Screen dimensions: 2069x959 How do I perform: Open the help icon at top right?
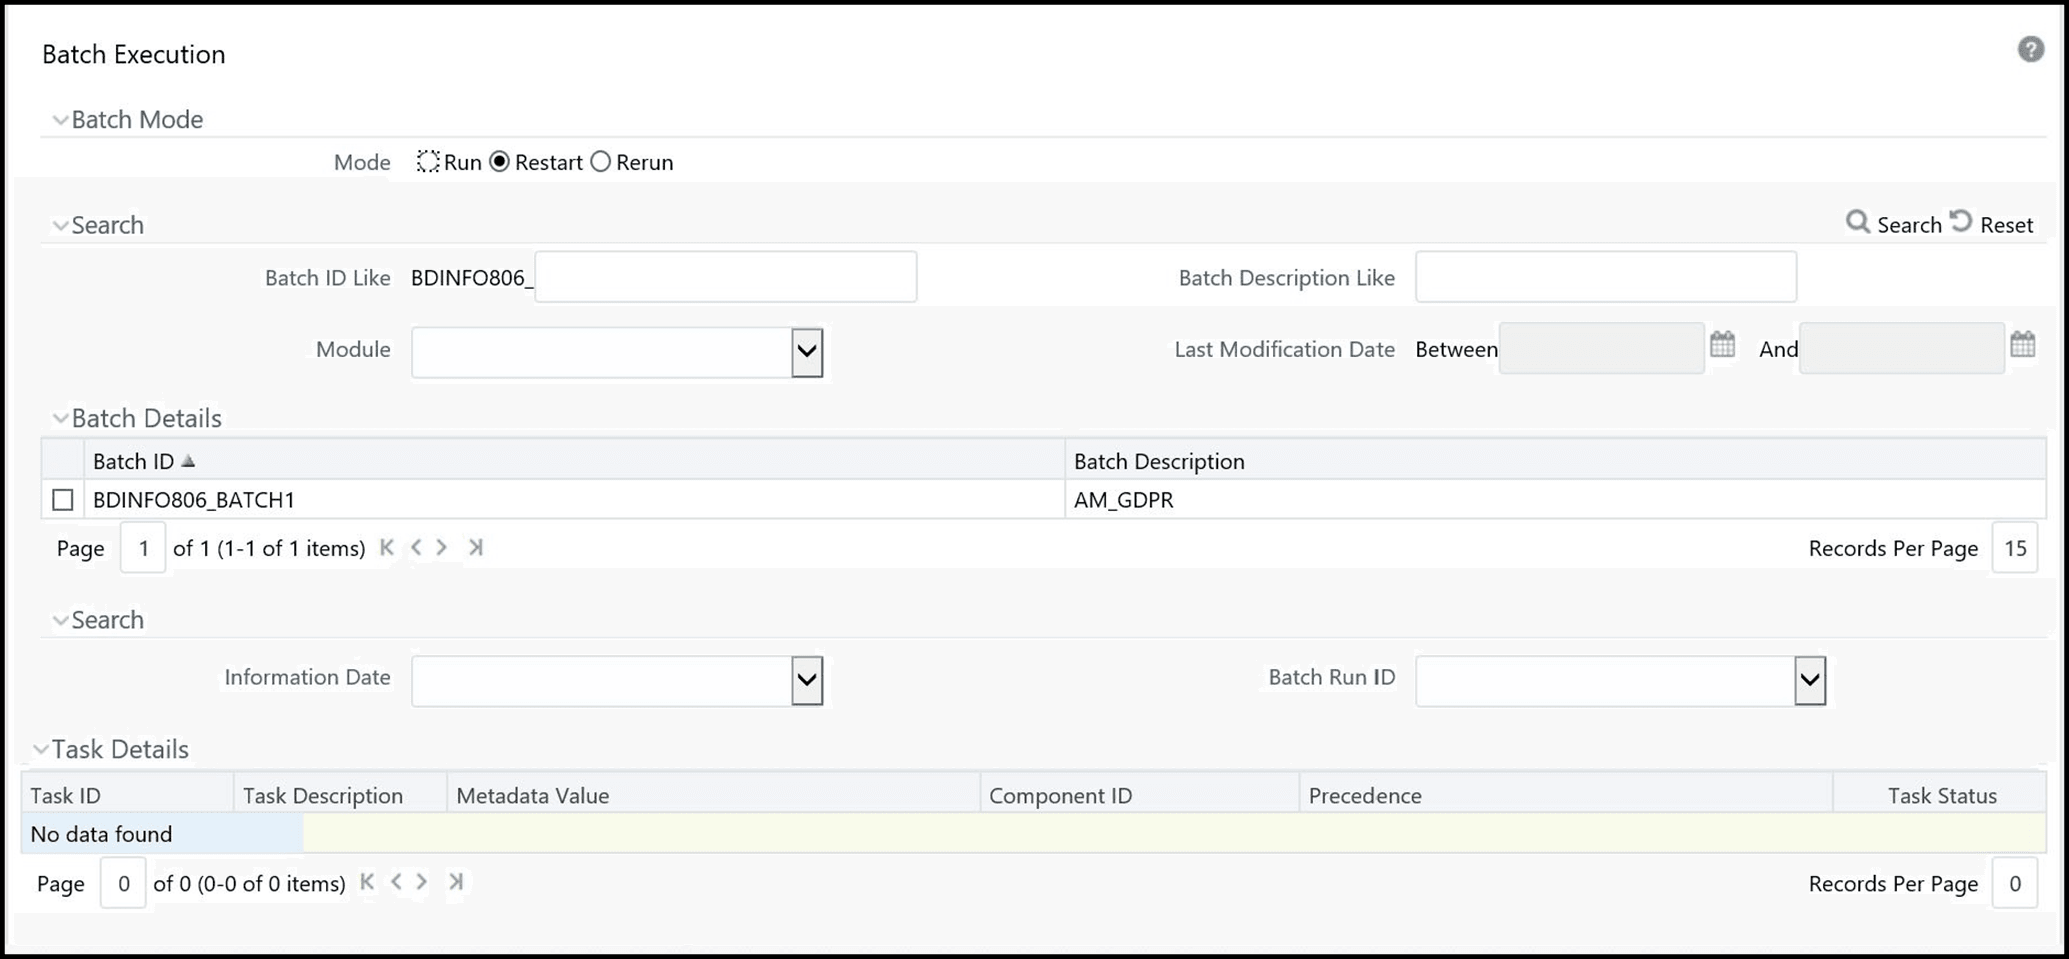click(2030, 49)
